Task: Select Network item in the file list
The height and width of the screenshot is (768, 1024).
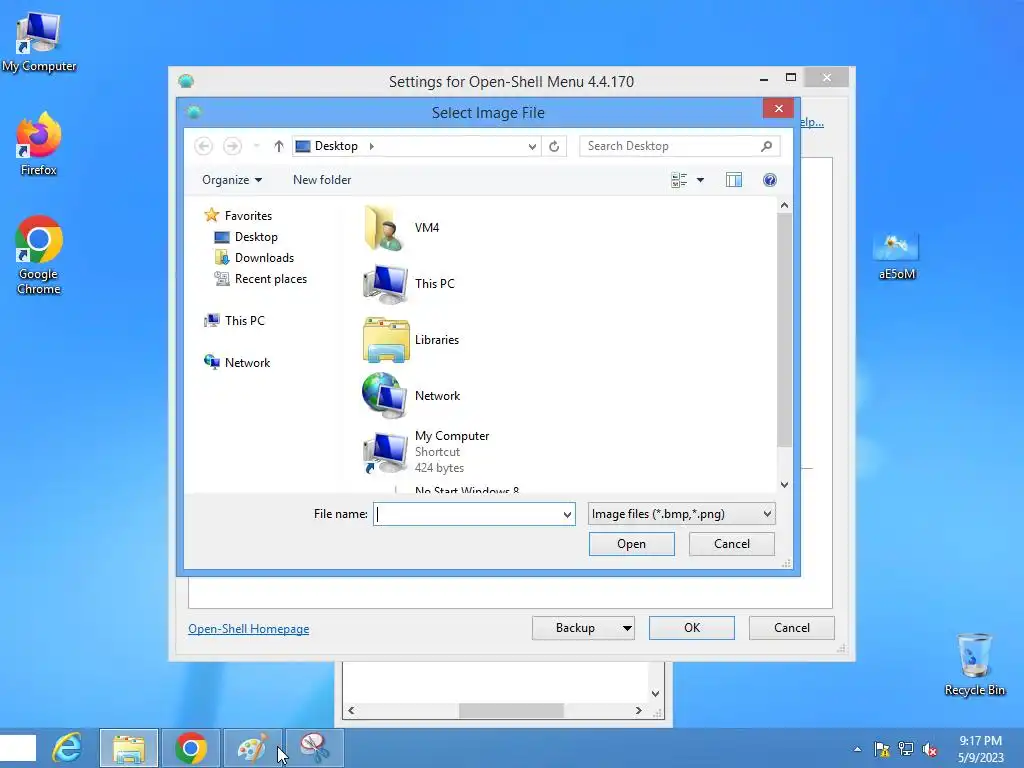Action: coord(411,396)
